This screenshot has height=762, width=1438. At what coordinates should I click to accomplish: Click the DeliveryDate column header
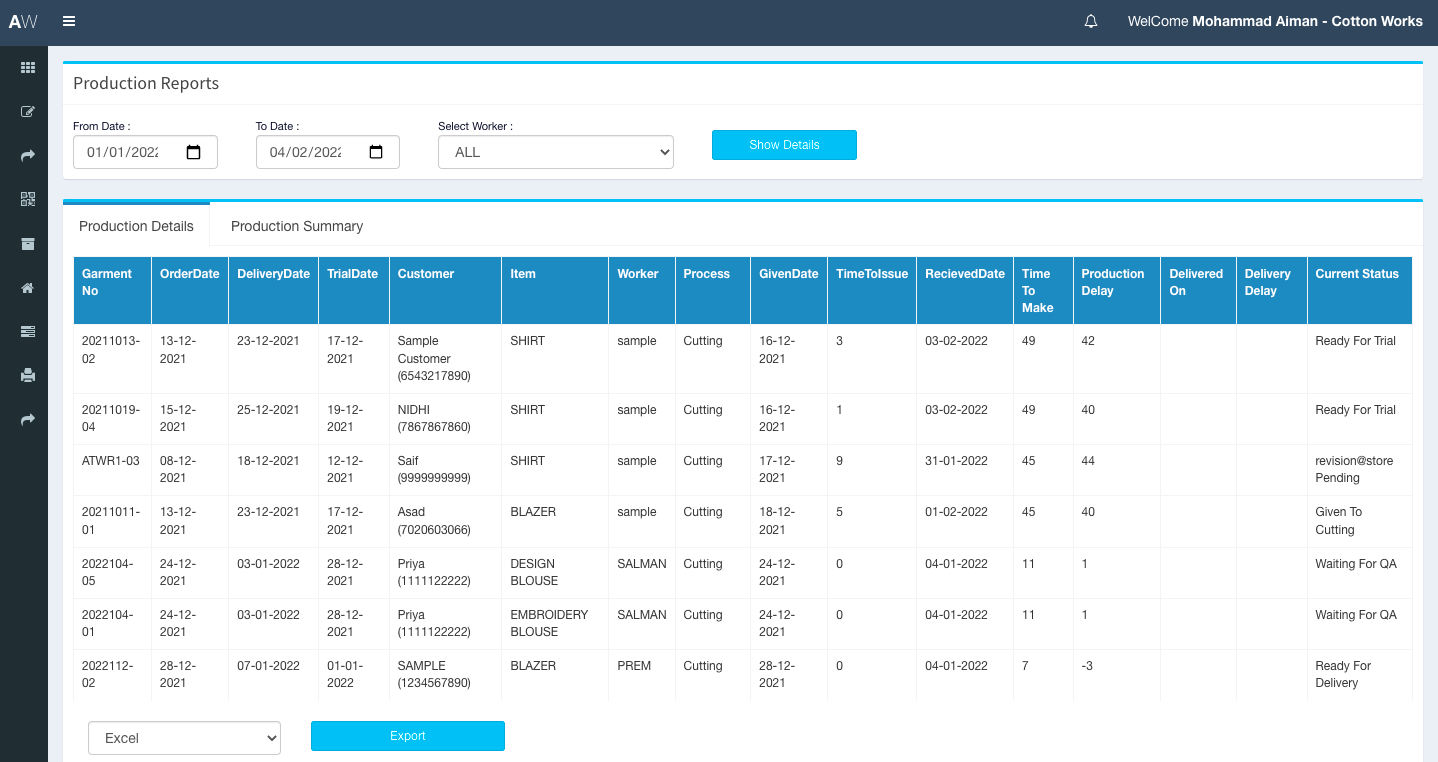click(274, 290)
